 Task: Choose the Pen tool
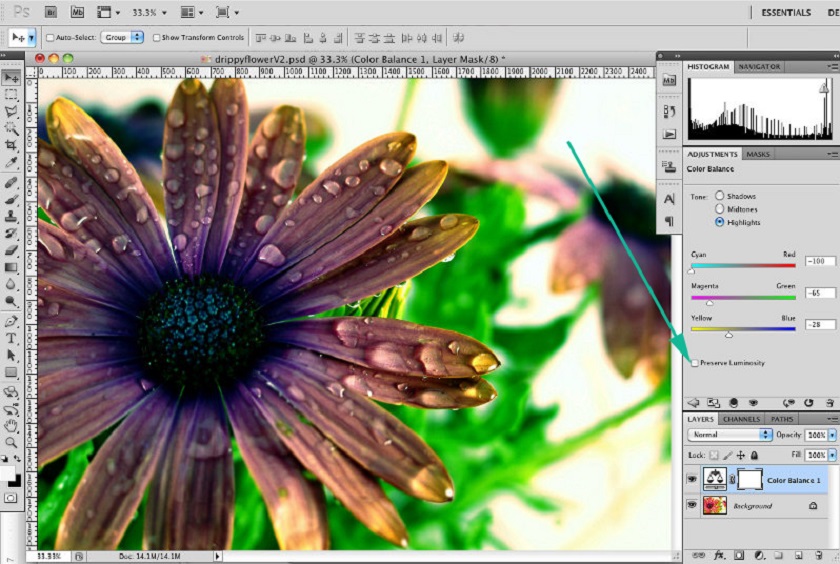(11, 321)
